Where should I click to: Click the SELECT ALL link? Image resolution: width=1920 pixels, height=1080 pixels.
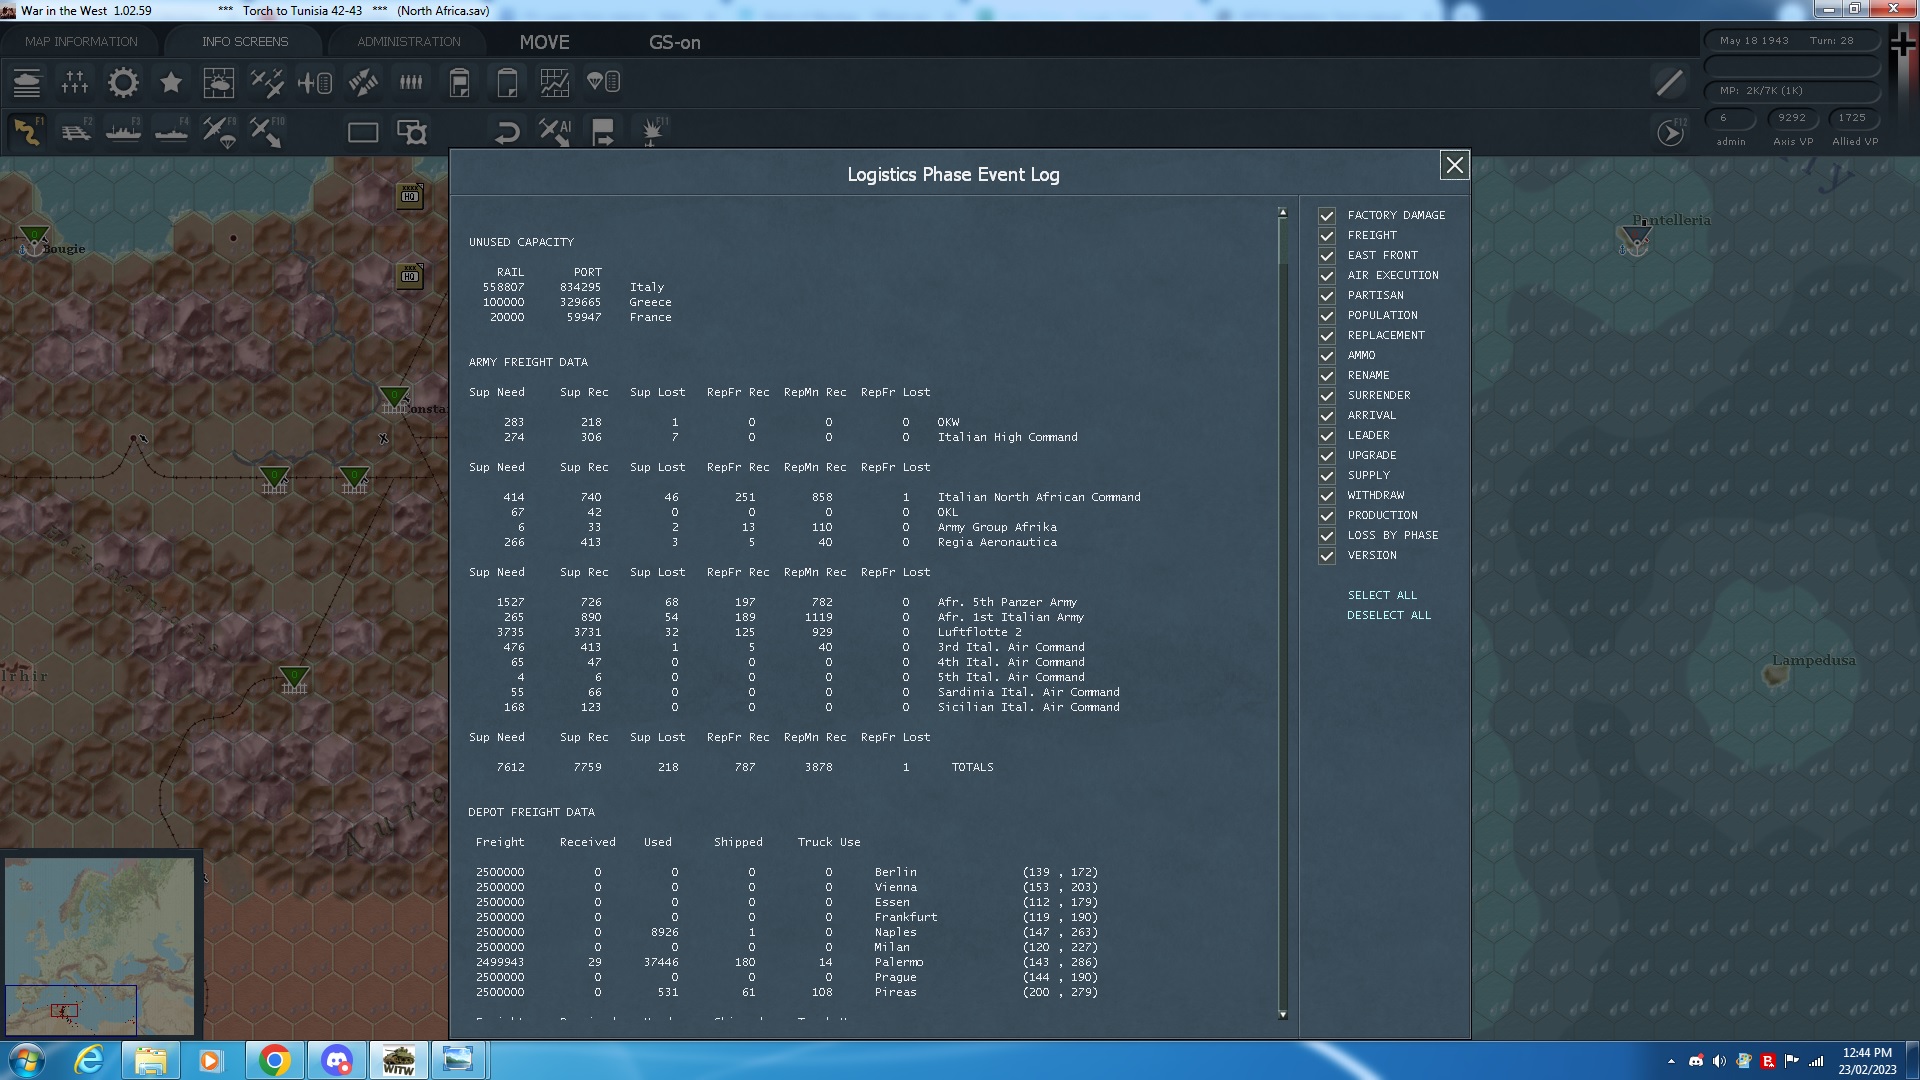point(1382,596)
